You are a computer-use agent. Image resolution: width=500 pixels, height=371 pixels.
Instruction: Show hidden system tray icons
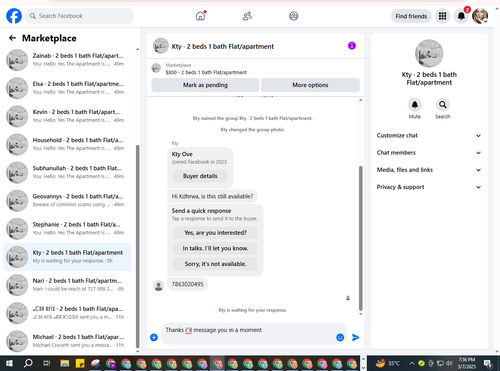click(x=412, y=363)
